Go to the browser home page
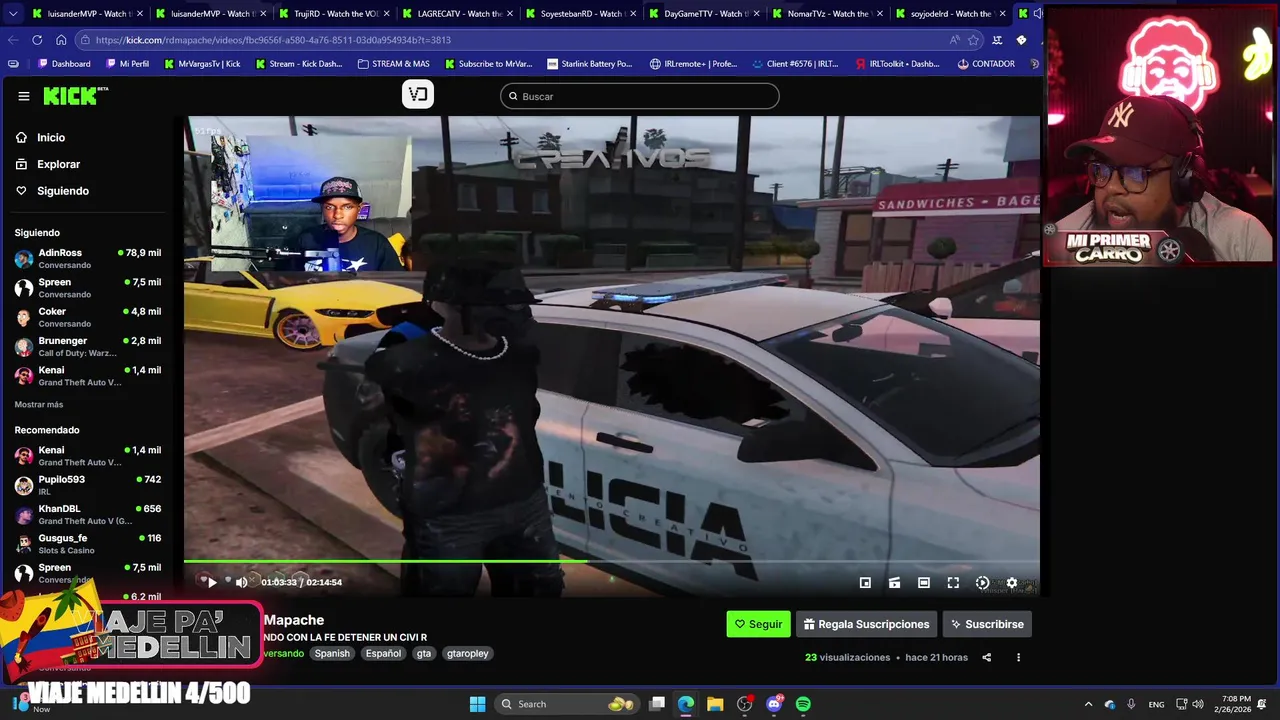Viewport: 1280px width, 720px height. (x=61, y=40)
